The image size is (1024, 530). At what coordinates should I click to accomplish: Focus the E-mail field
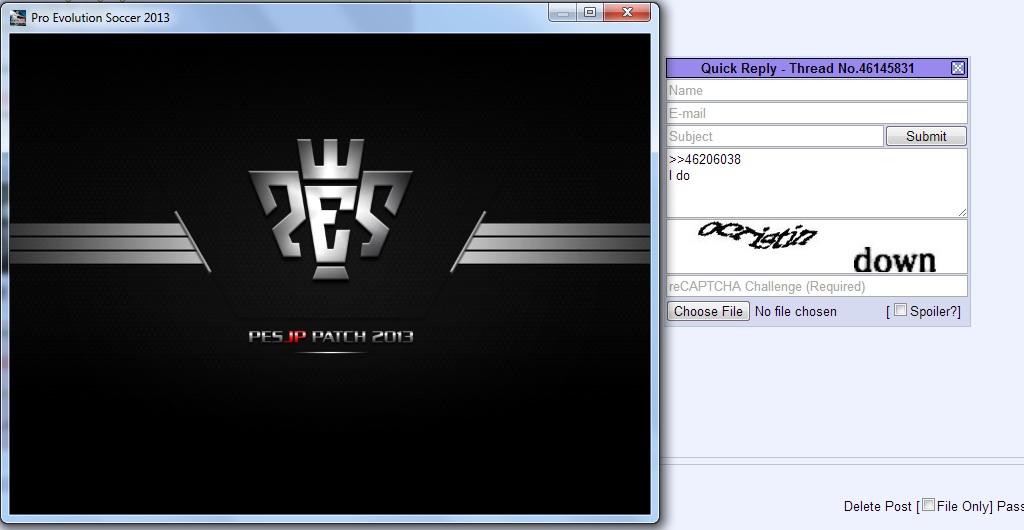pos(817,114)
